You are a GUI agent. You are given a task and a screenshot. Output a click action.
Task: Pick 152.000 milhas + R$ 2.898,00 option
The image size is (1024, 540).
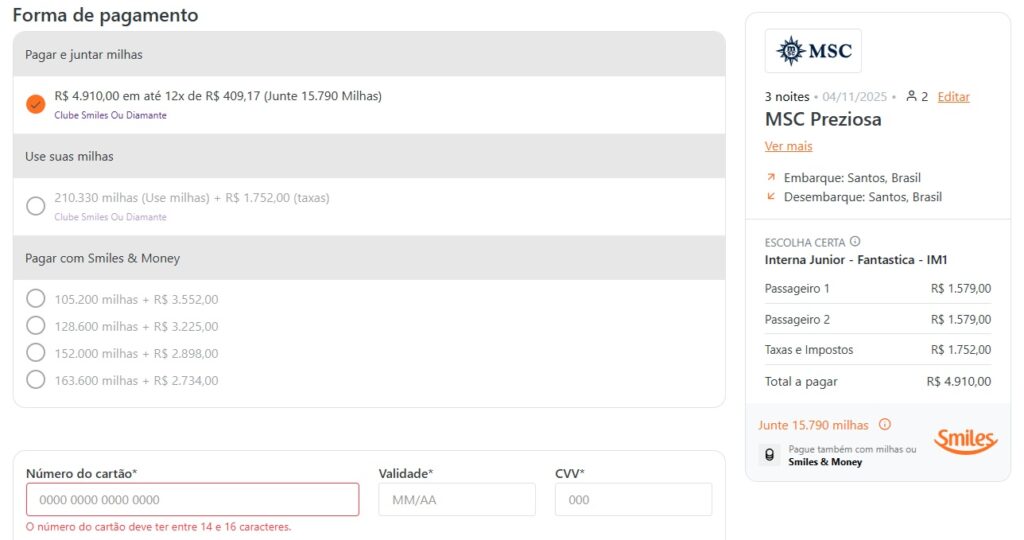pos(36,353)
